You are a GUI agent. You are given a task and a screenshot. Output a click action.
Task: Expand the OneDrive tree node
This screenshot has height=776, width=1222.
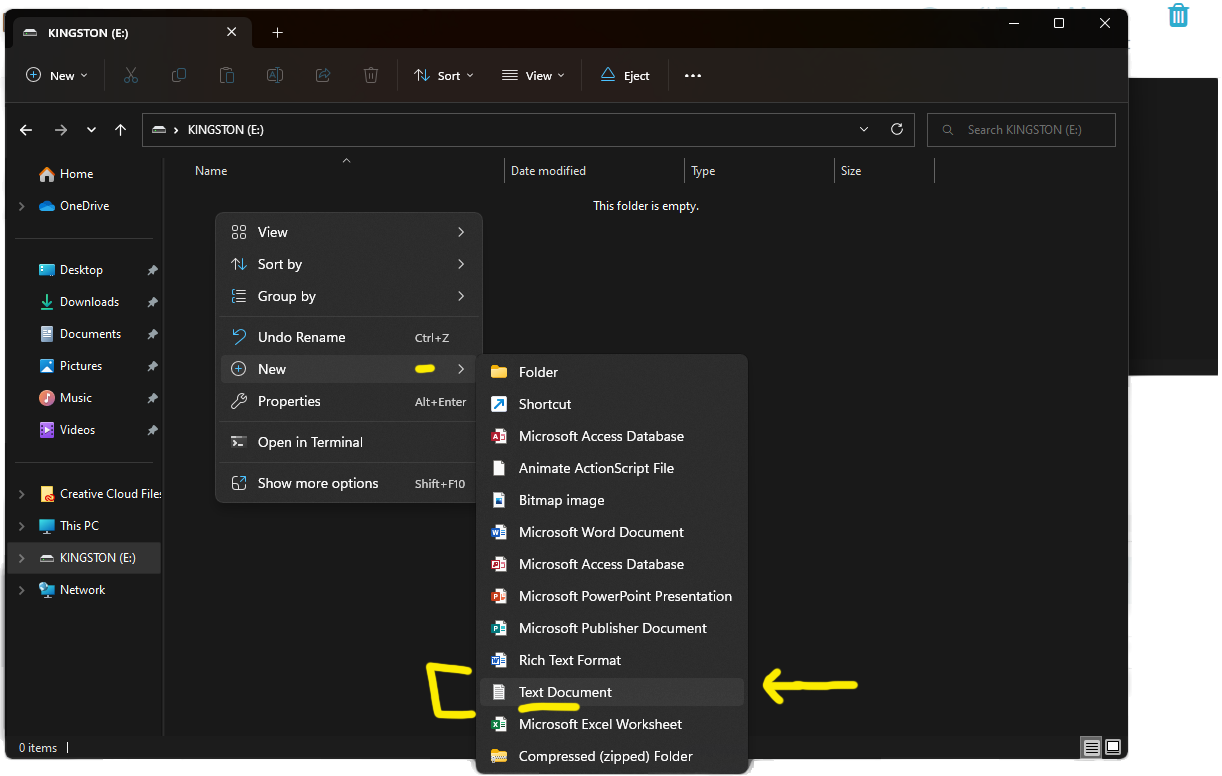pyautogui.click(x=22, y=206)
